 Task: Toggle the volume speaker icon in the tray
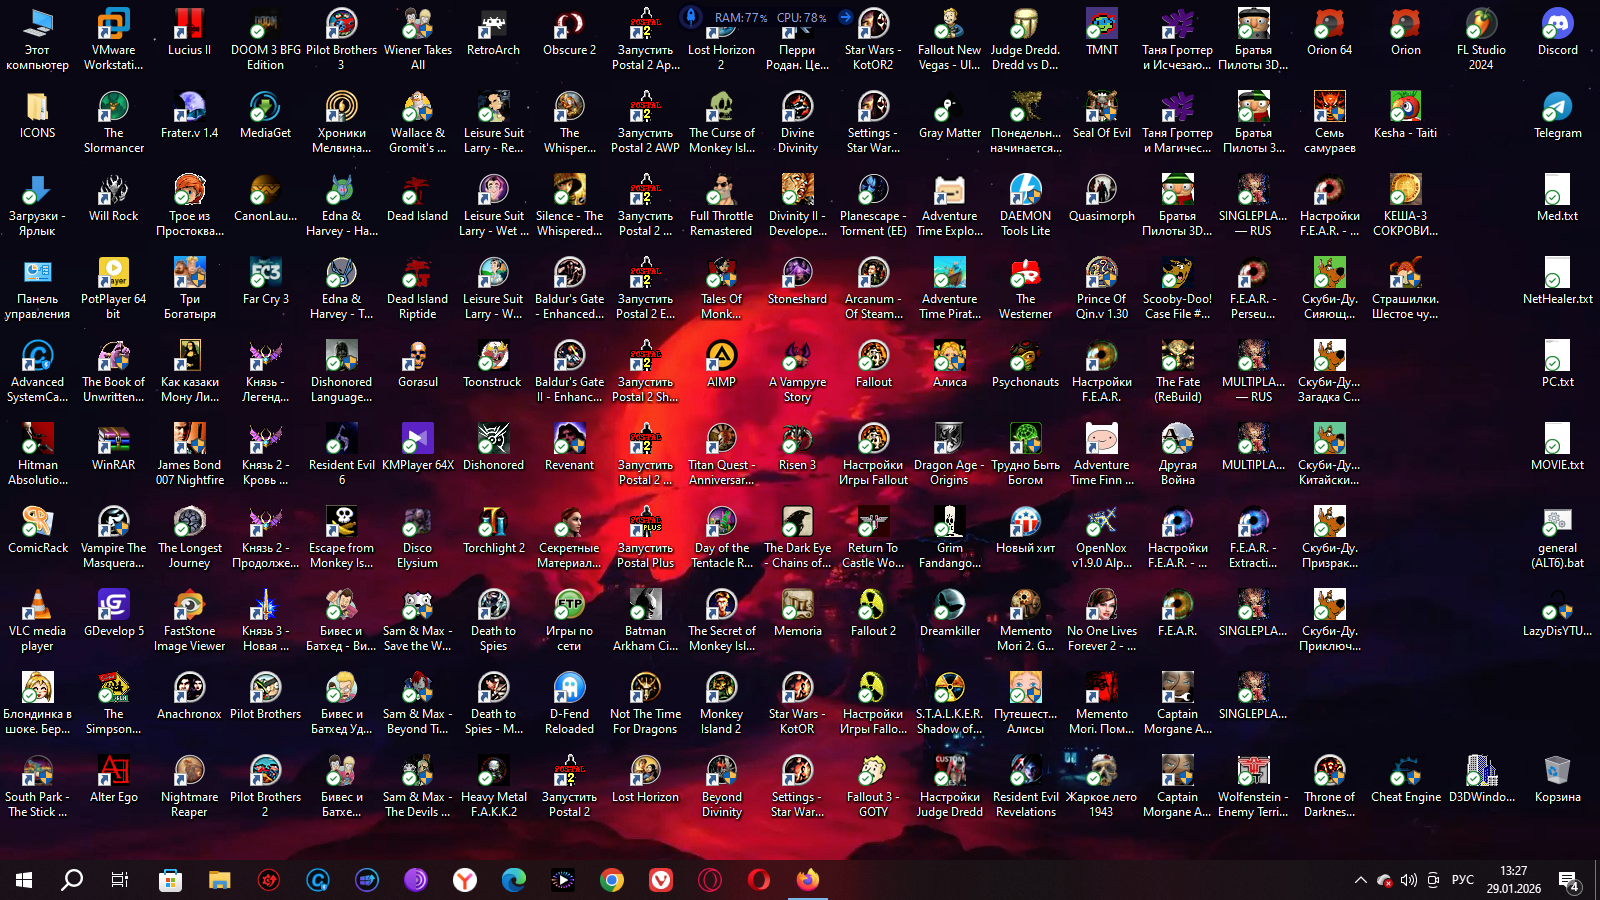(1409, 880)
